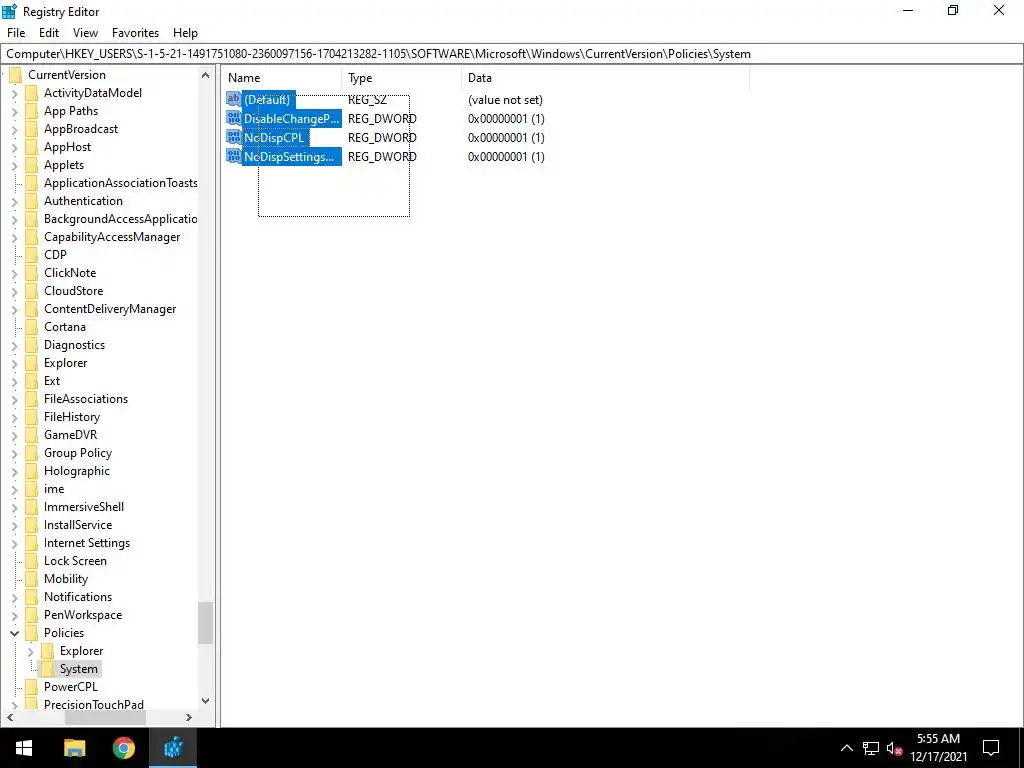Click folder icon beside PowerCPL
This screenshot has width=1024, height=768.
coord(31,686)
